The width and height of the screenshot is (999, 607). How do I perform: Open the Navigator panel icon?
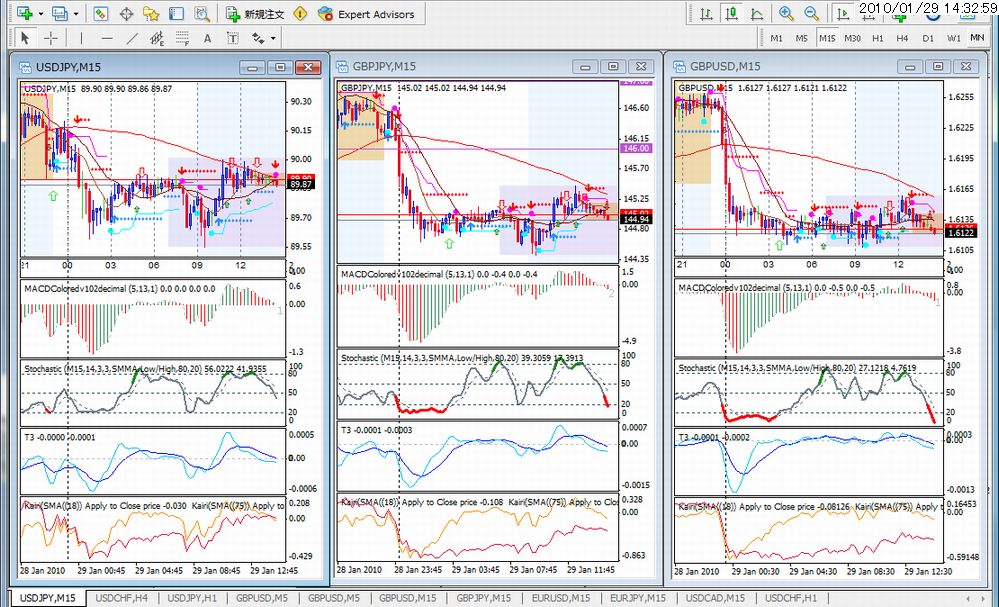[x=151, y=13]
